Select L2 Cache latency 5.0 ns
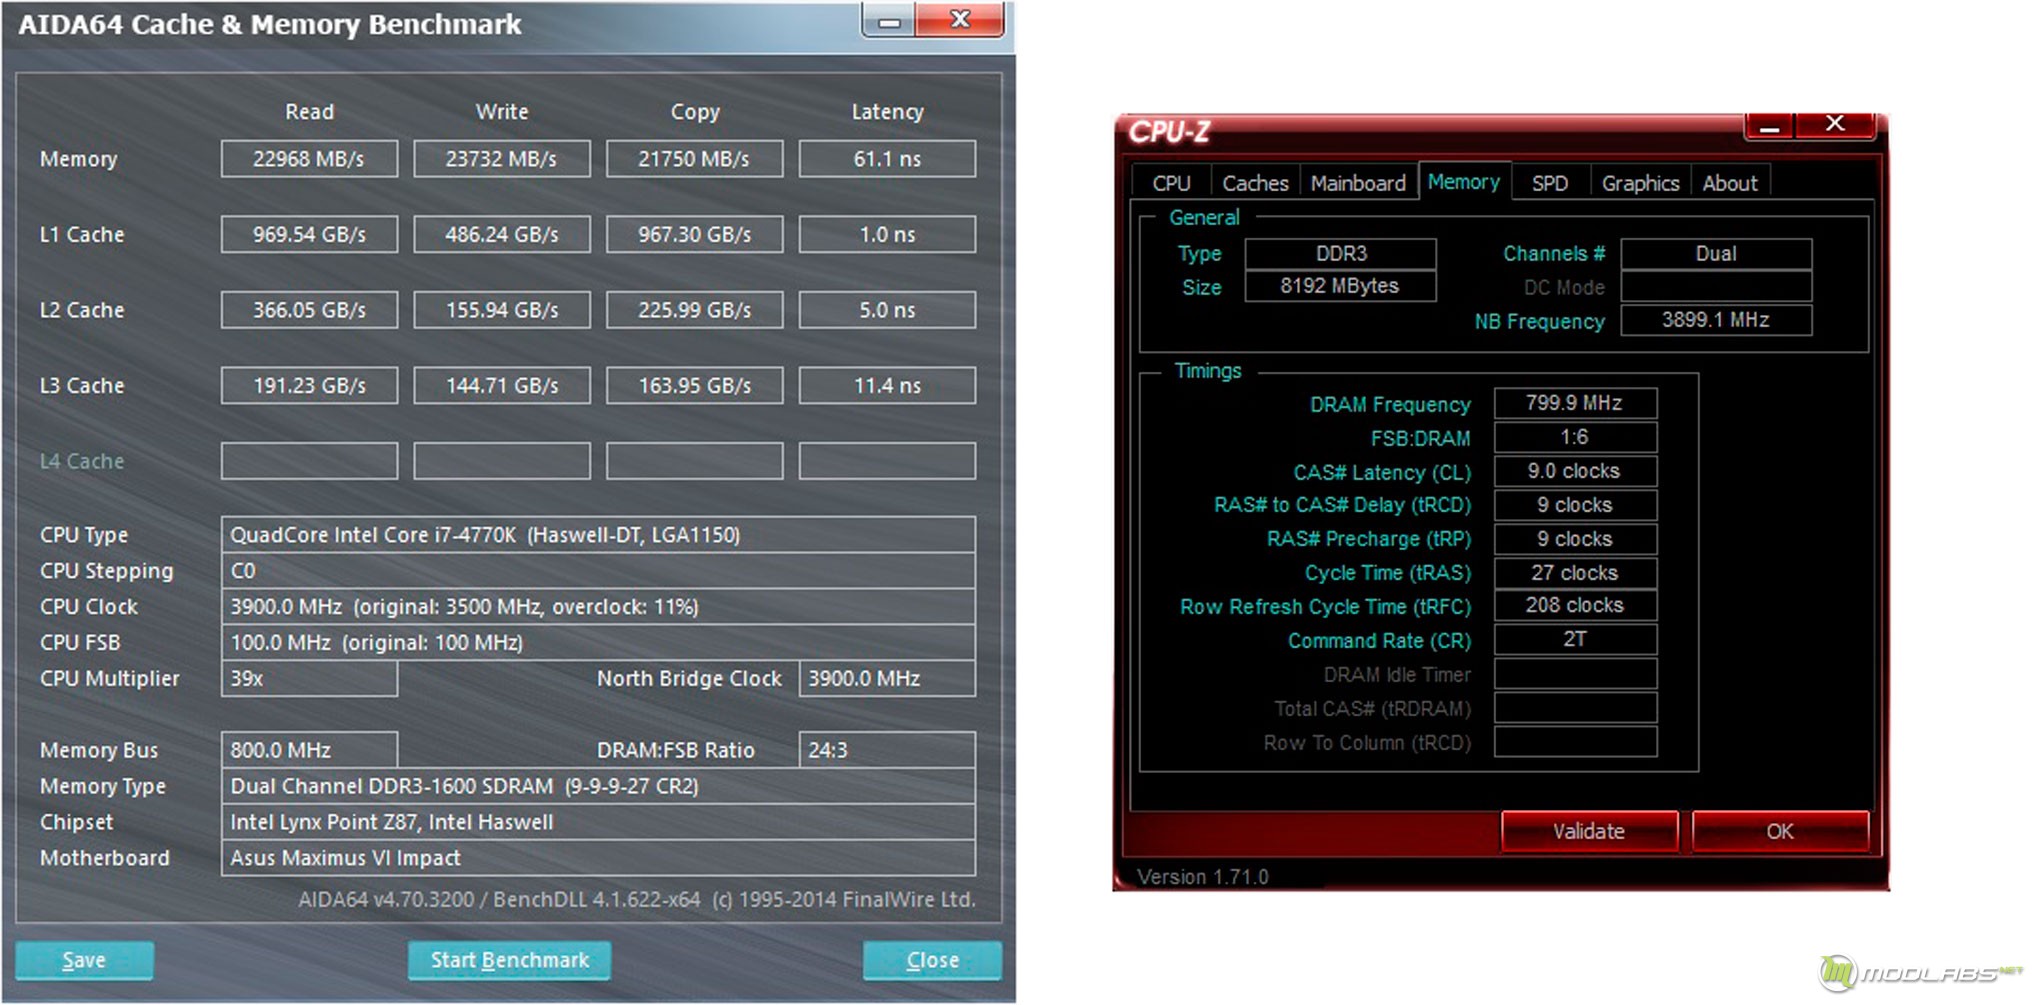 click(887, 310)
